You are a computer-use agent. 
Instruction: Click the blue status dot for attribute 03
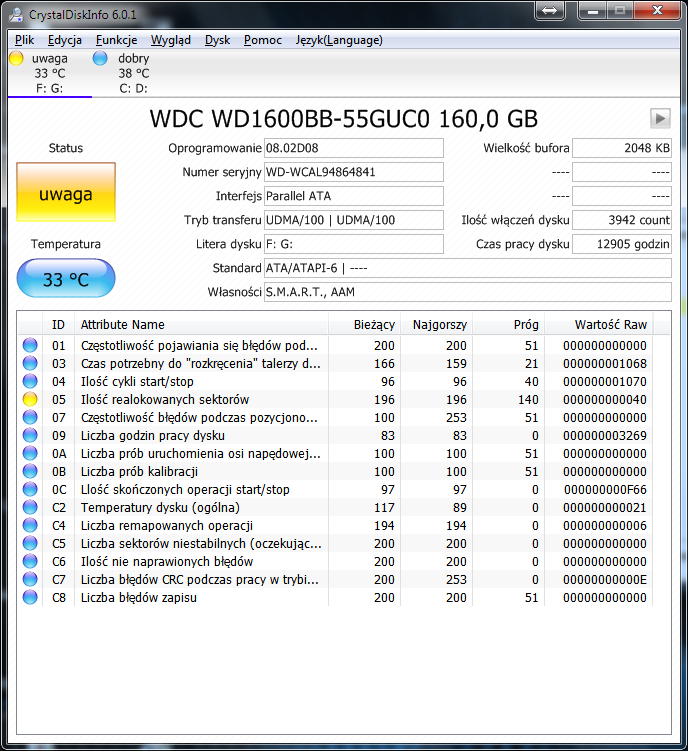click(x=30, y=364)
